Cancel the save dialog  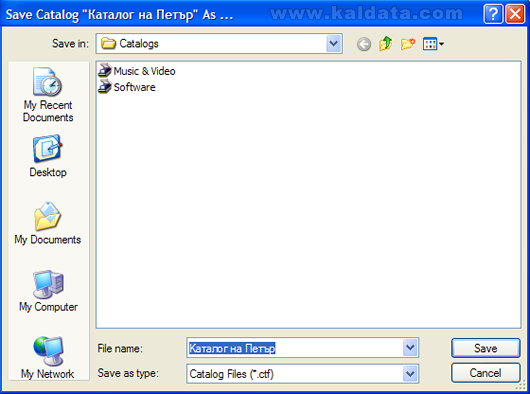pyautogui.click(x=485, y=373)
